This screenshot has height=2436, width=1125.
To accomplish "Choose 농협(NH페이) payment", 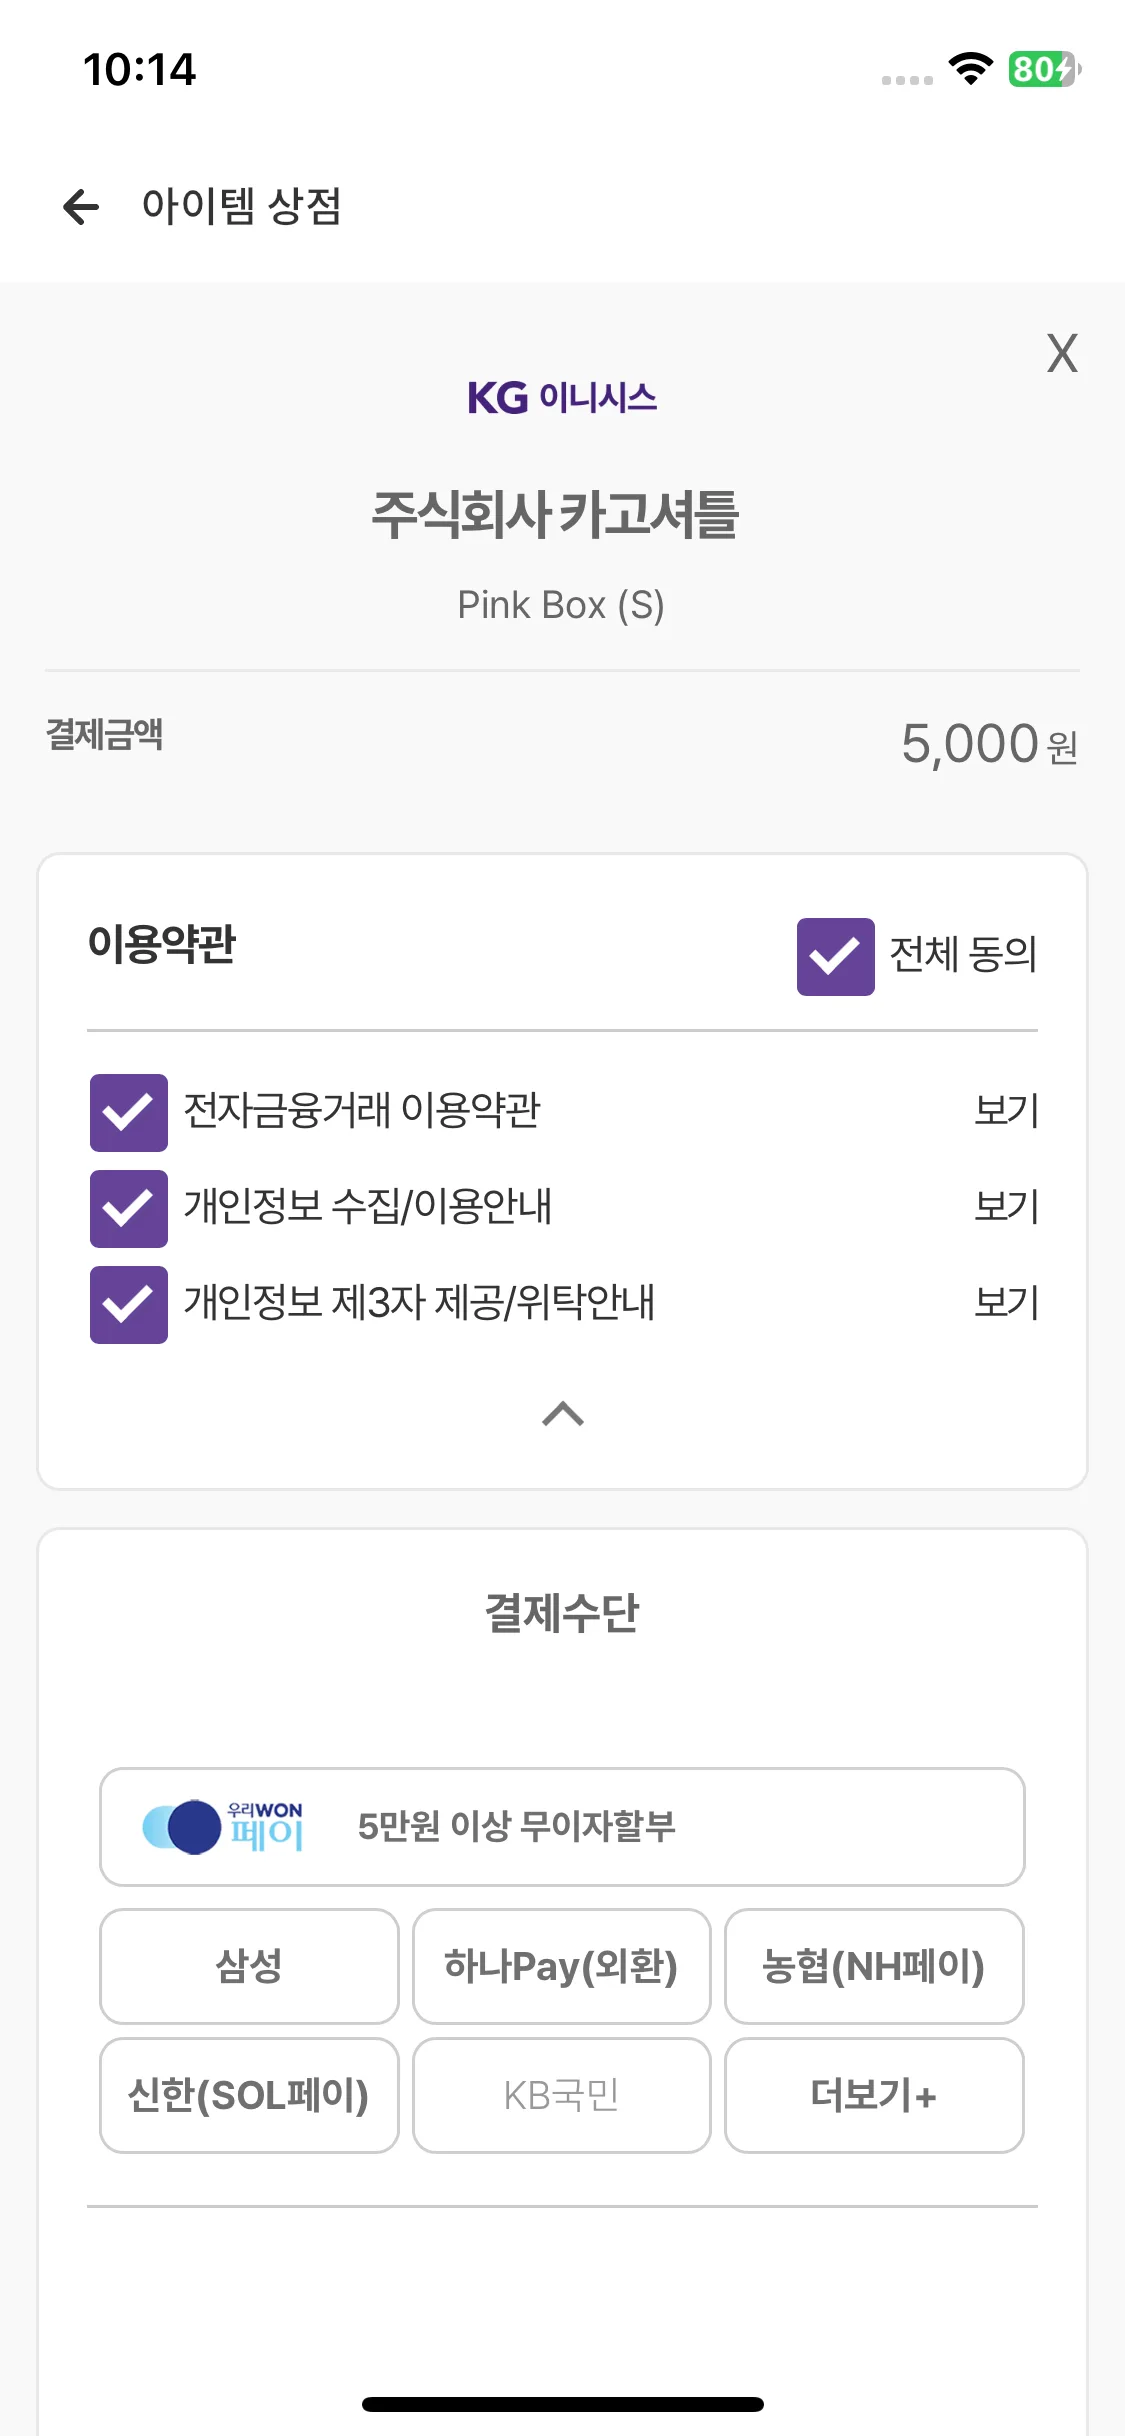I will (x=874, y=1966).
